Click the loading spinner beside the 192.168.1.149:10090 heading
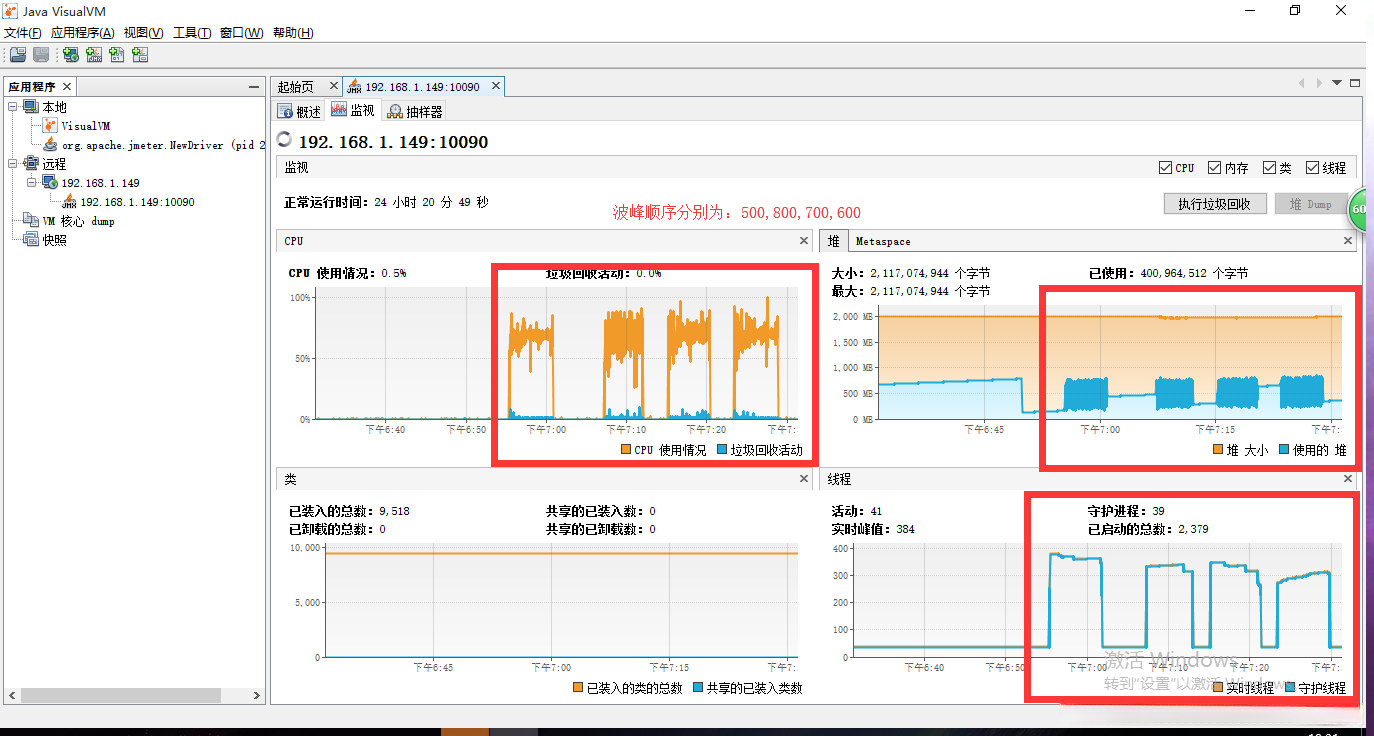Screen dimensions: 1374x736 285,141
